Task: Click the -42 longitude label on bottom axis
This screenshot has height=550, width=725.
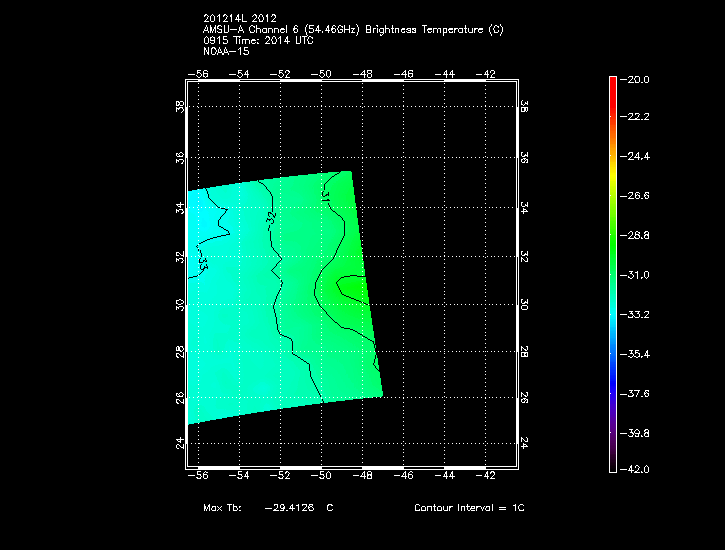Action: (485, 479)
